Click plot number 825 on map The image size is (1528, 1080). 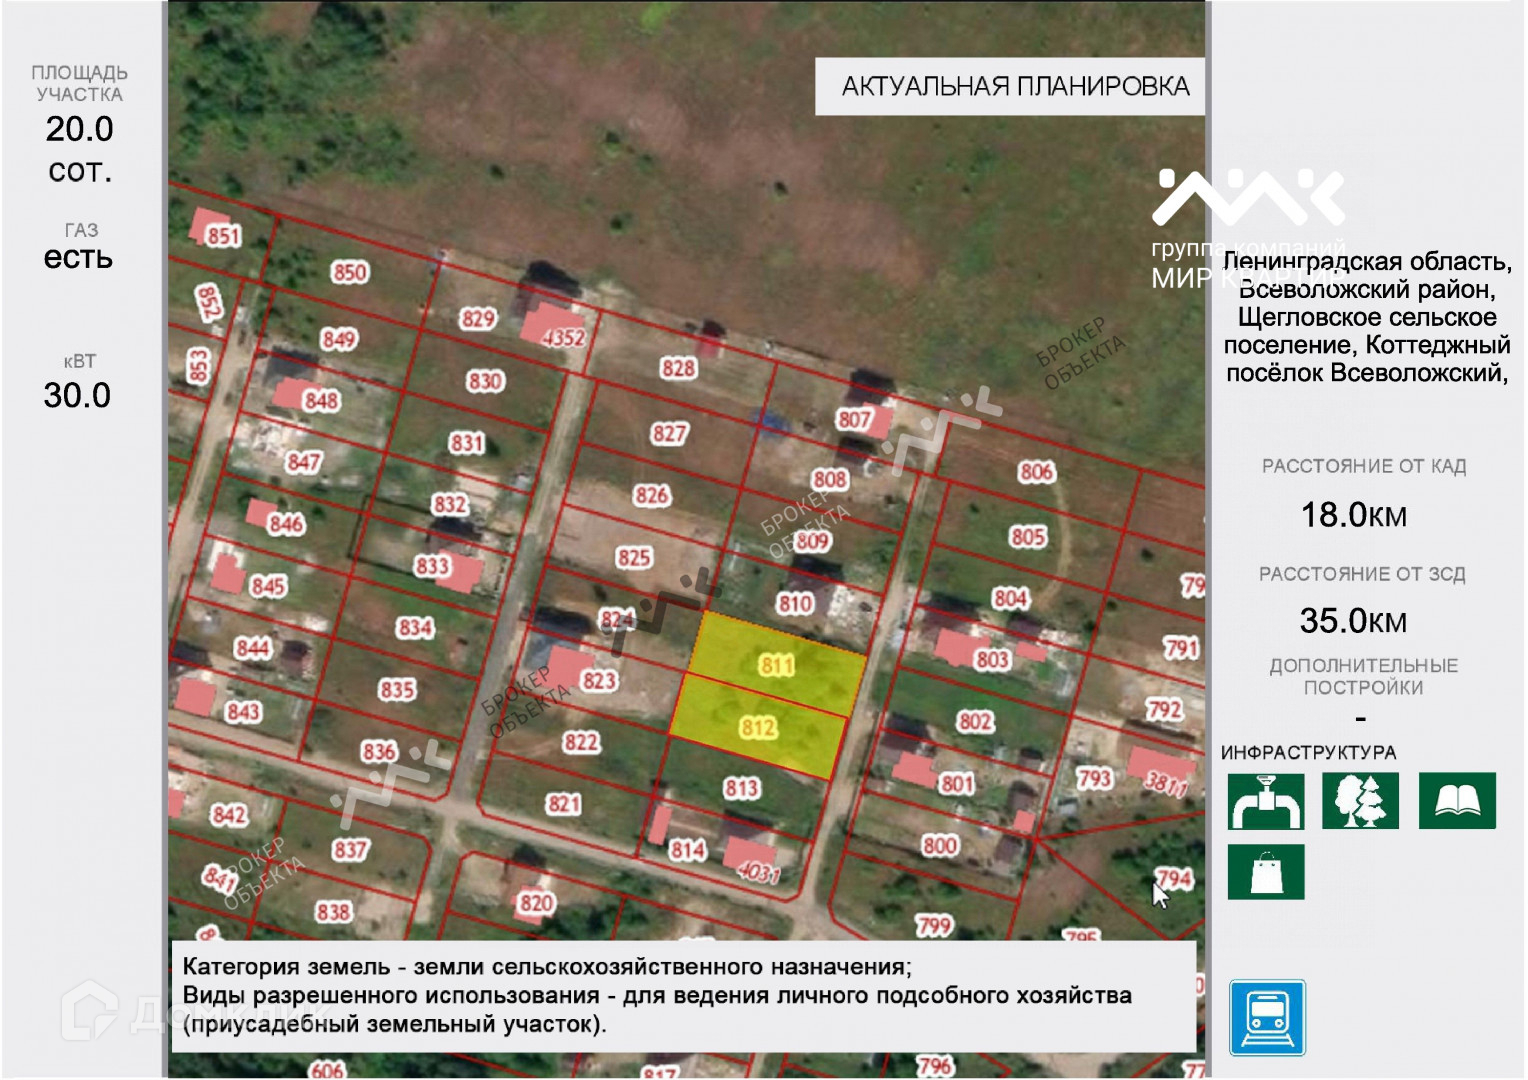tap(634, 557)
